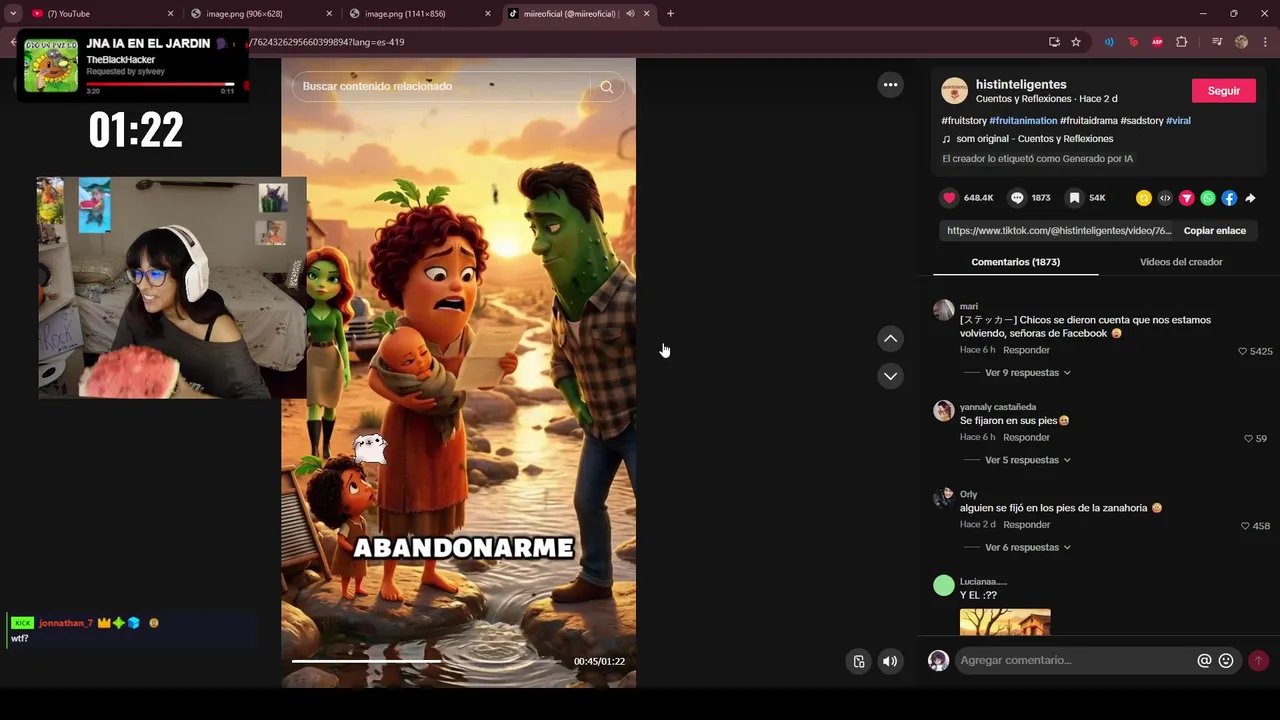Open histinteligentes username link
Screen dimensions: 1280x720
pos(1021,85)
